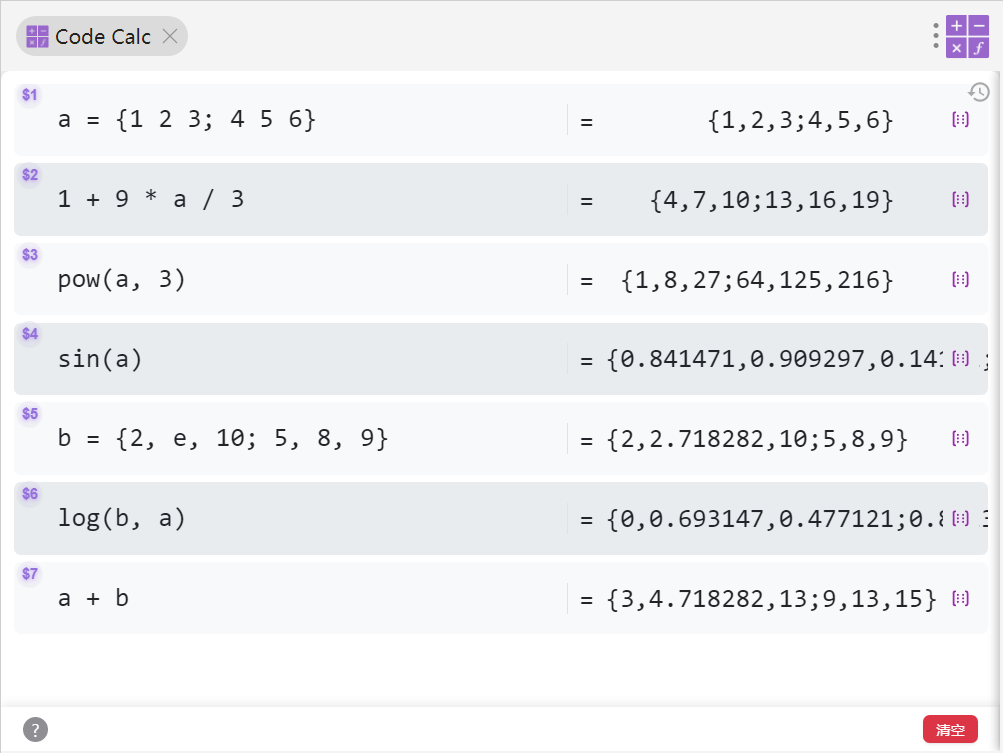Click the matrix icon for row $5 result
The height and width of the screenshot is (753, 1003).
point(960,438)
